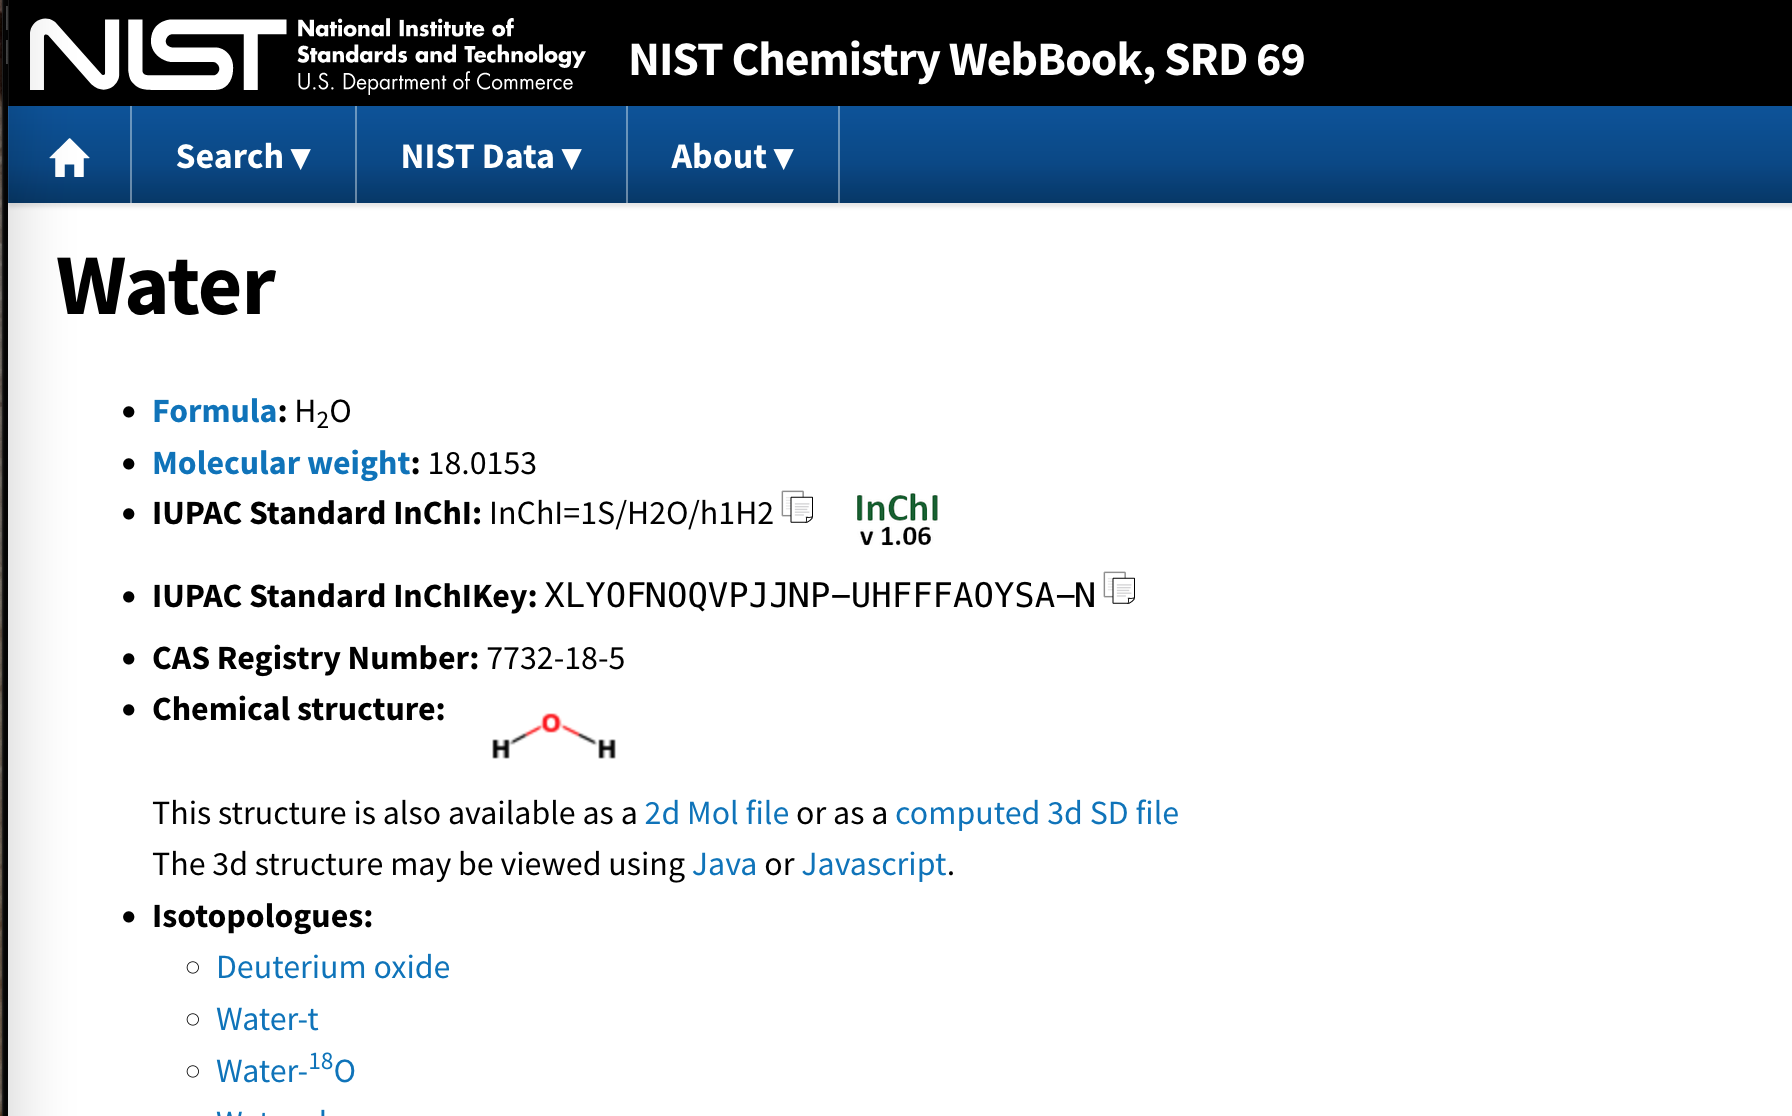Open the Water-t isotopologue link
This screenshot has height=1116, width=1792.
tap(267, 1019)
